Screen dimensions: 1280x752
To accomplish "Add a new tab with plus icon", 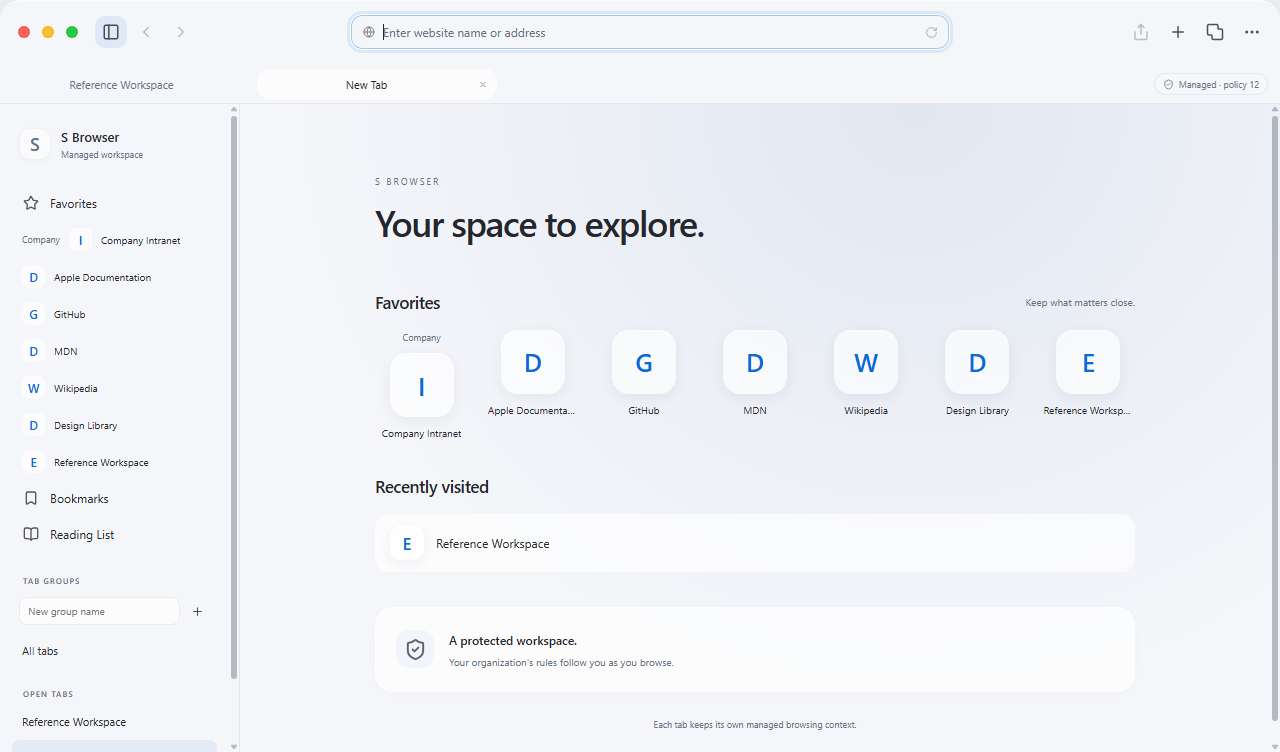I will coord(1178,32).
